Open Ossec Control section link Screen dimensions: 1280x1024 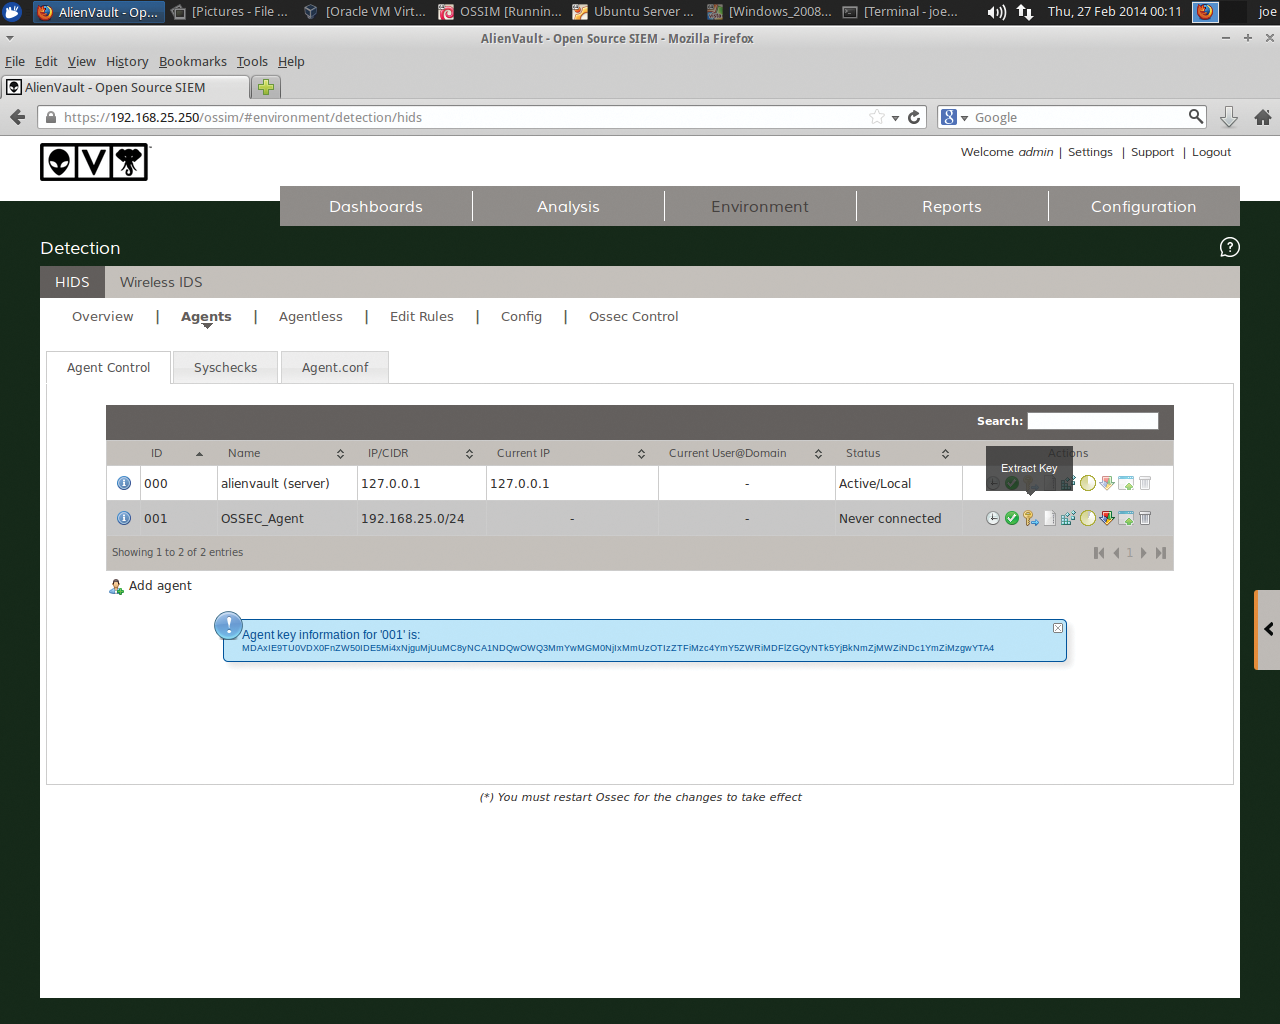pyautogui.click(x=633, y=316)
